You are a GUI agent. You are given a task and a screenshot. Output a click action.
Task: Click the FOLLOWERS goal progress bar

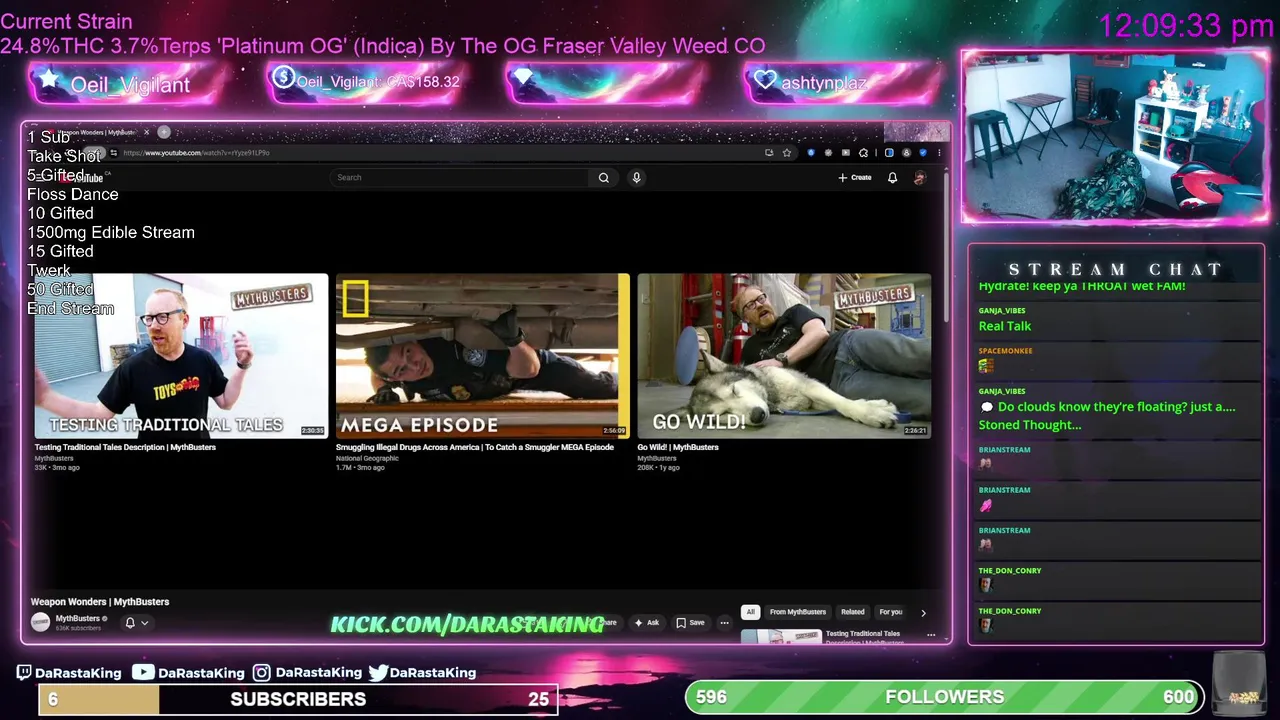pyautogui.click(x=944, y=697)
